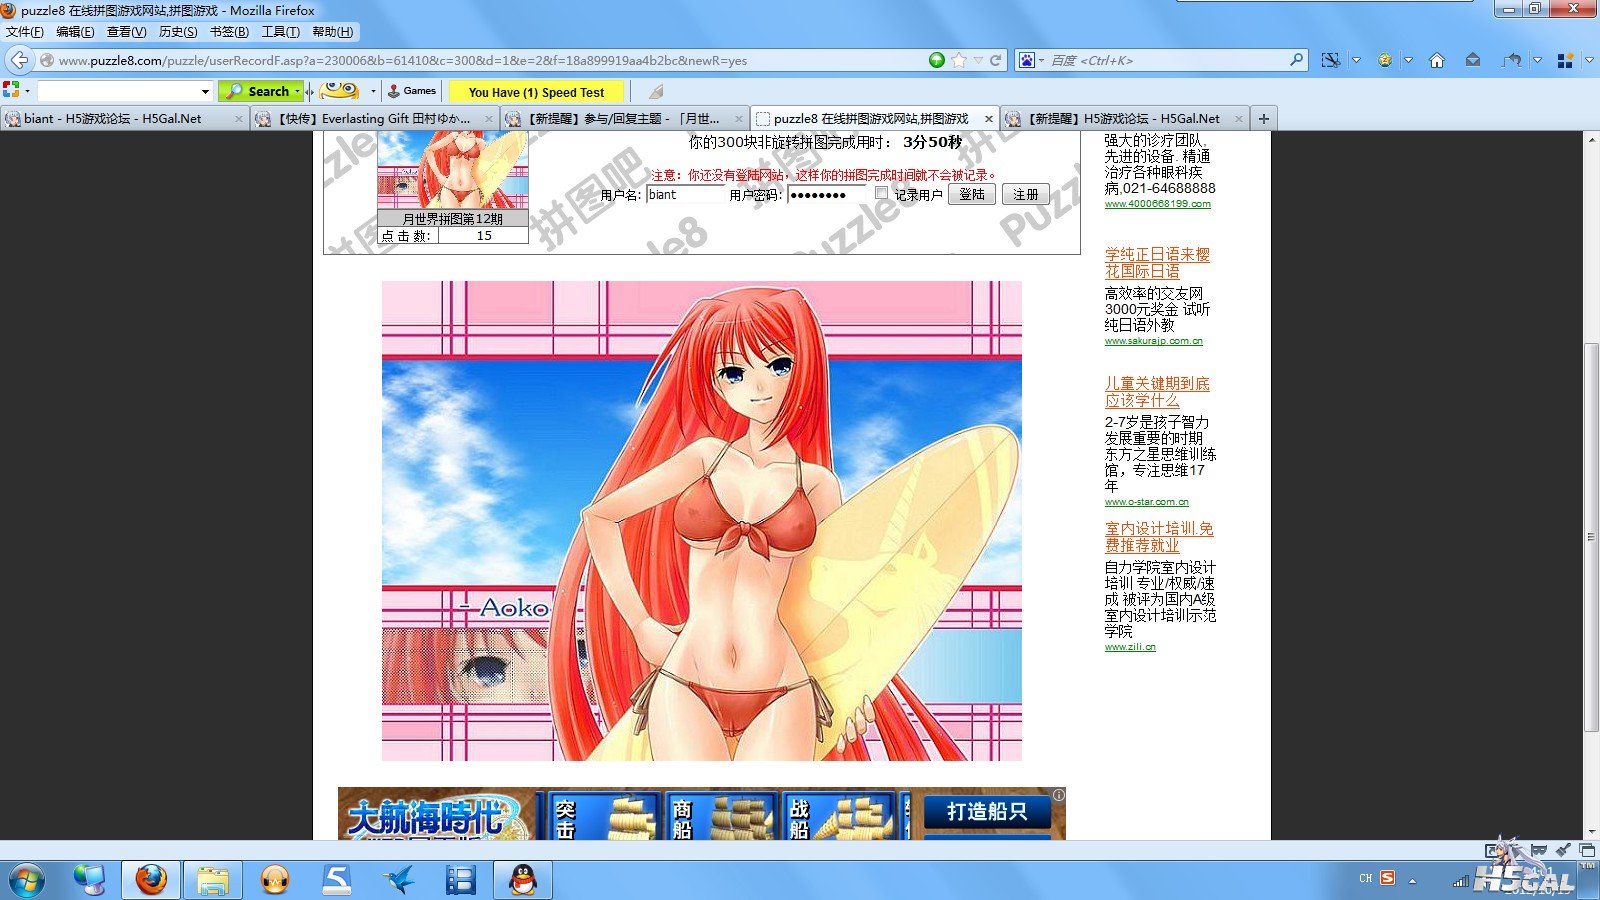Check the 记录用户 remember-user checkbox
Image resolution: width=1600 pixels, height=900 pixels.
click(881, 193)
